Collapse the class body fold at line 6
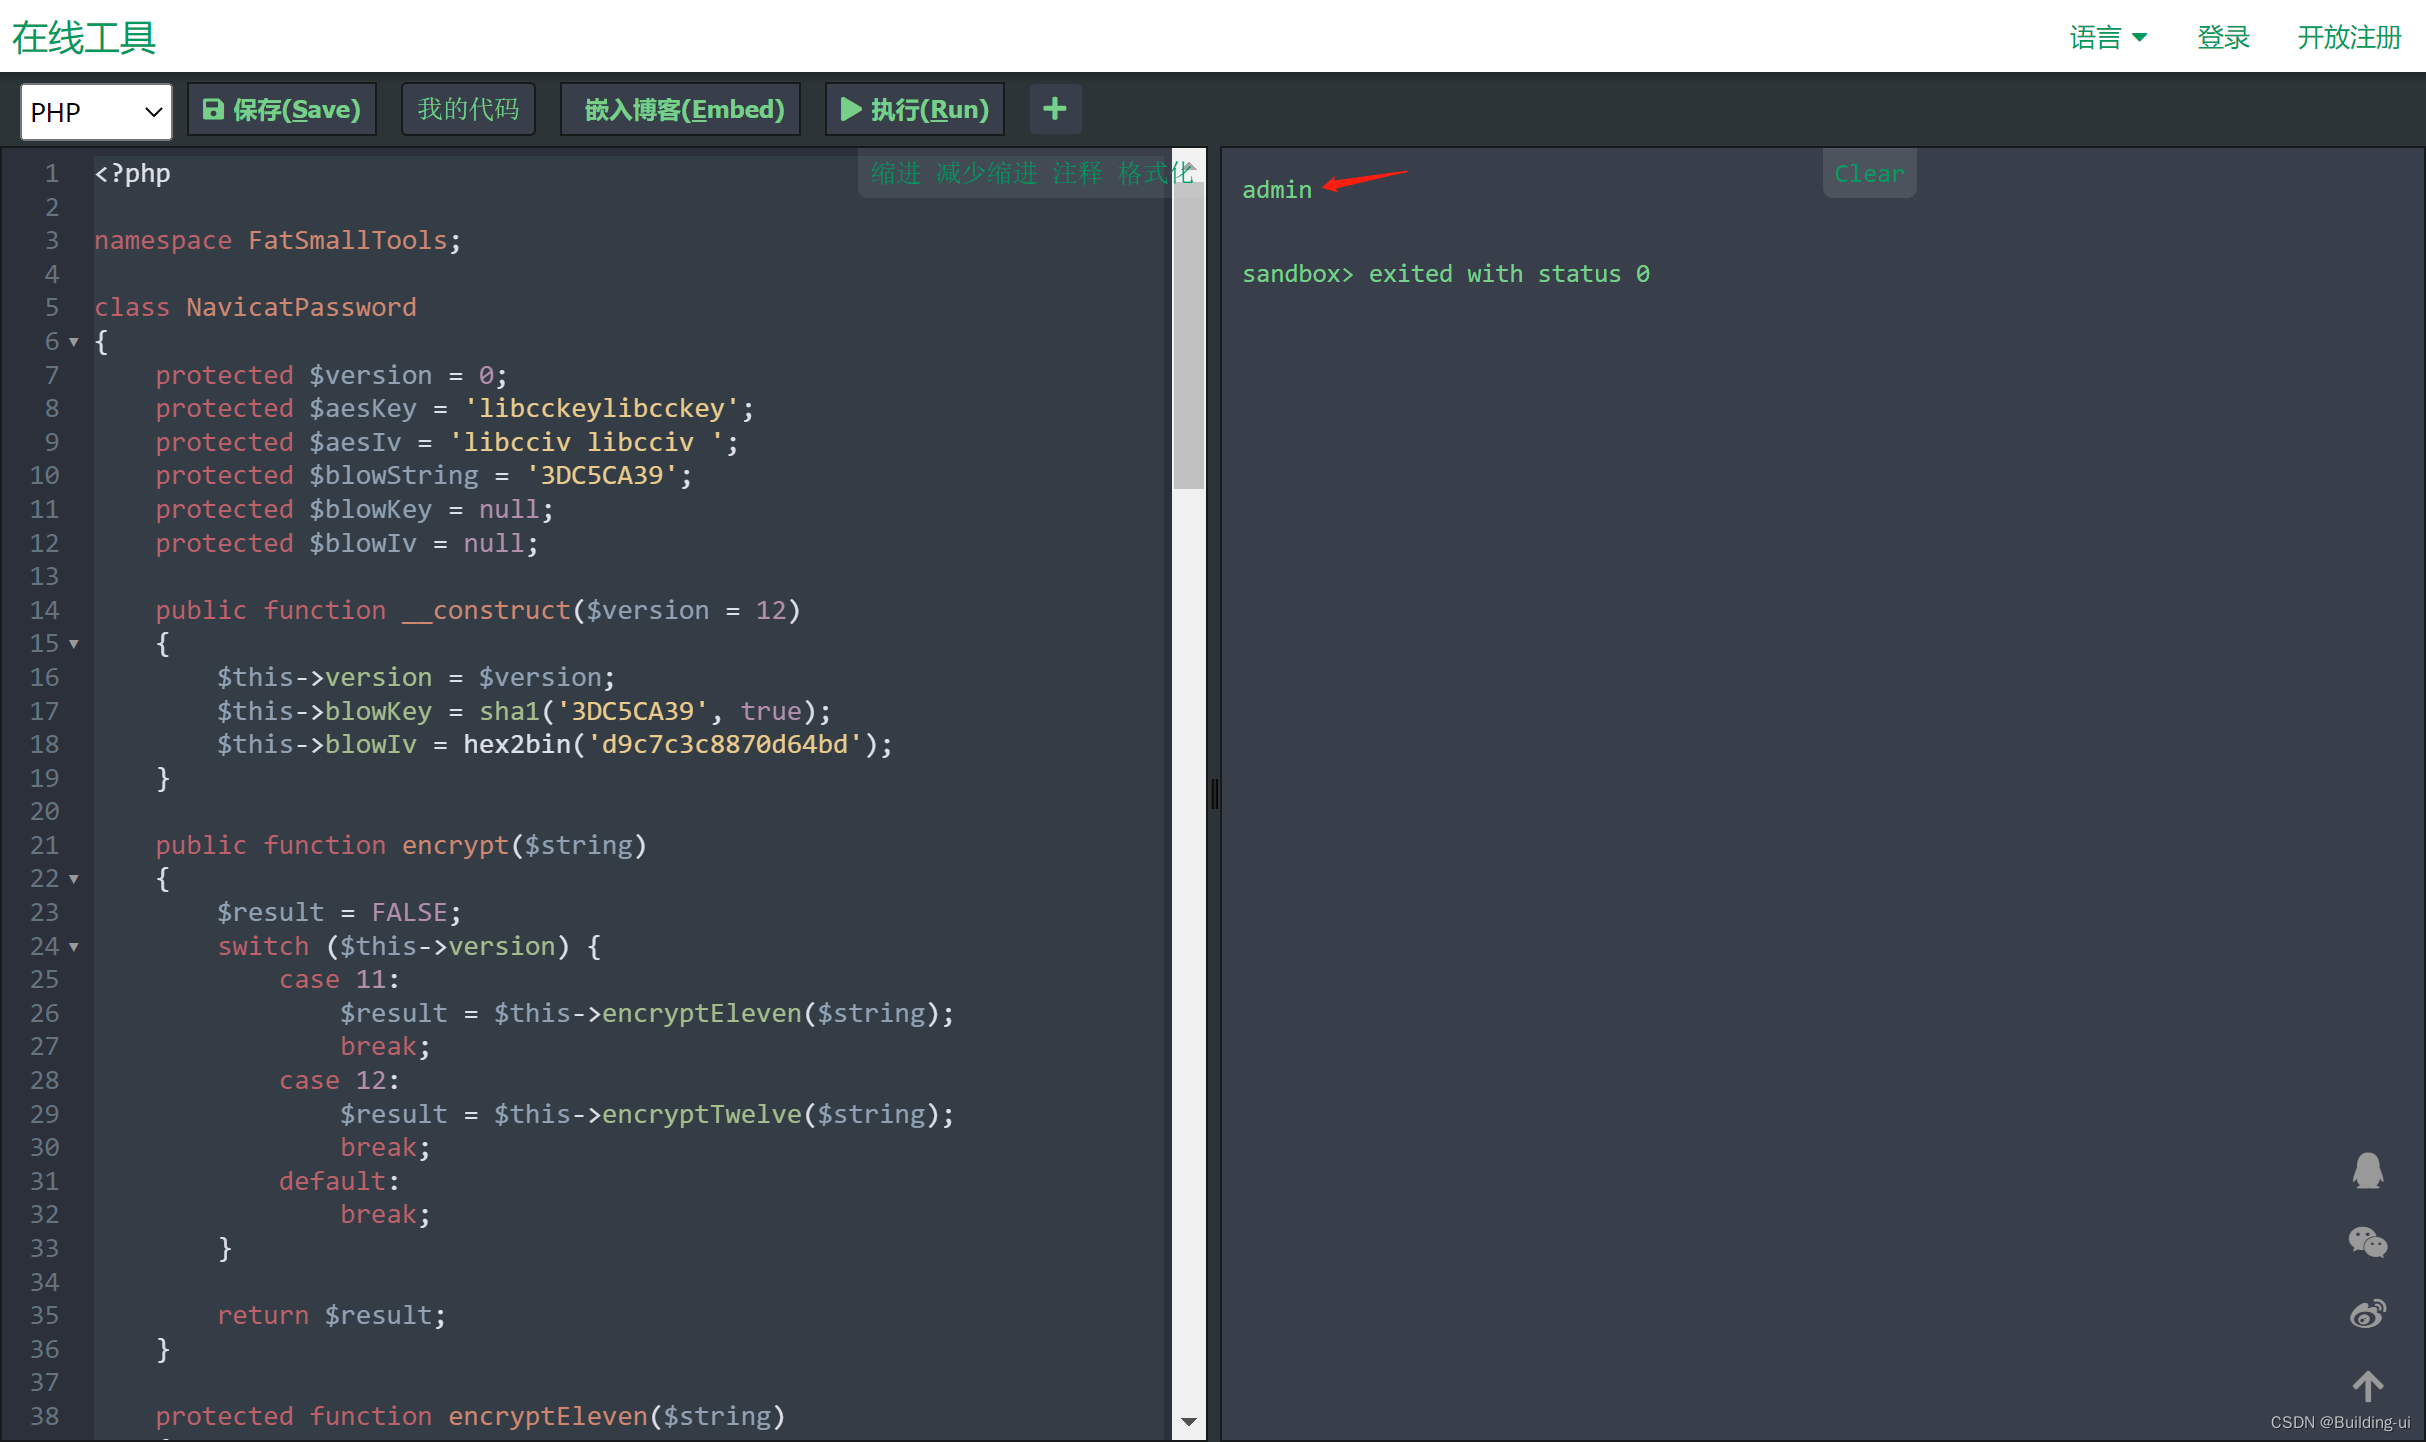Screen dimensions: 2426x1442 tap(74, 342)
